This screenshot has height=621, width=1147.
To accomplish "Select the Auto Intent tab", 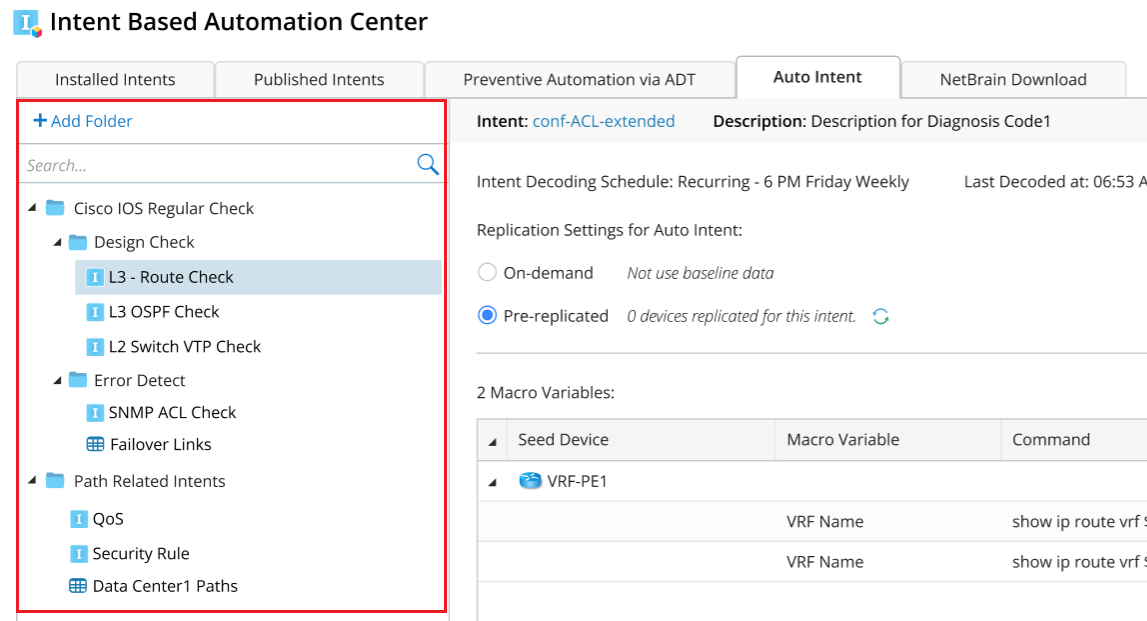I will (x=818, y=77).
